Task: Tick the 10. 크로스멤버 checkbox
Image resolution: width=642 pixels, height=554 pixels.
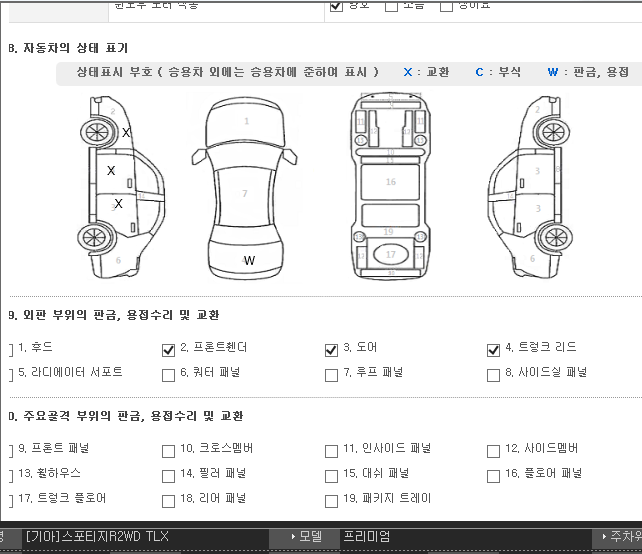Action: pyautogui.click(x=168, y=451)
